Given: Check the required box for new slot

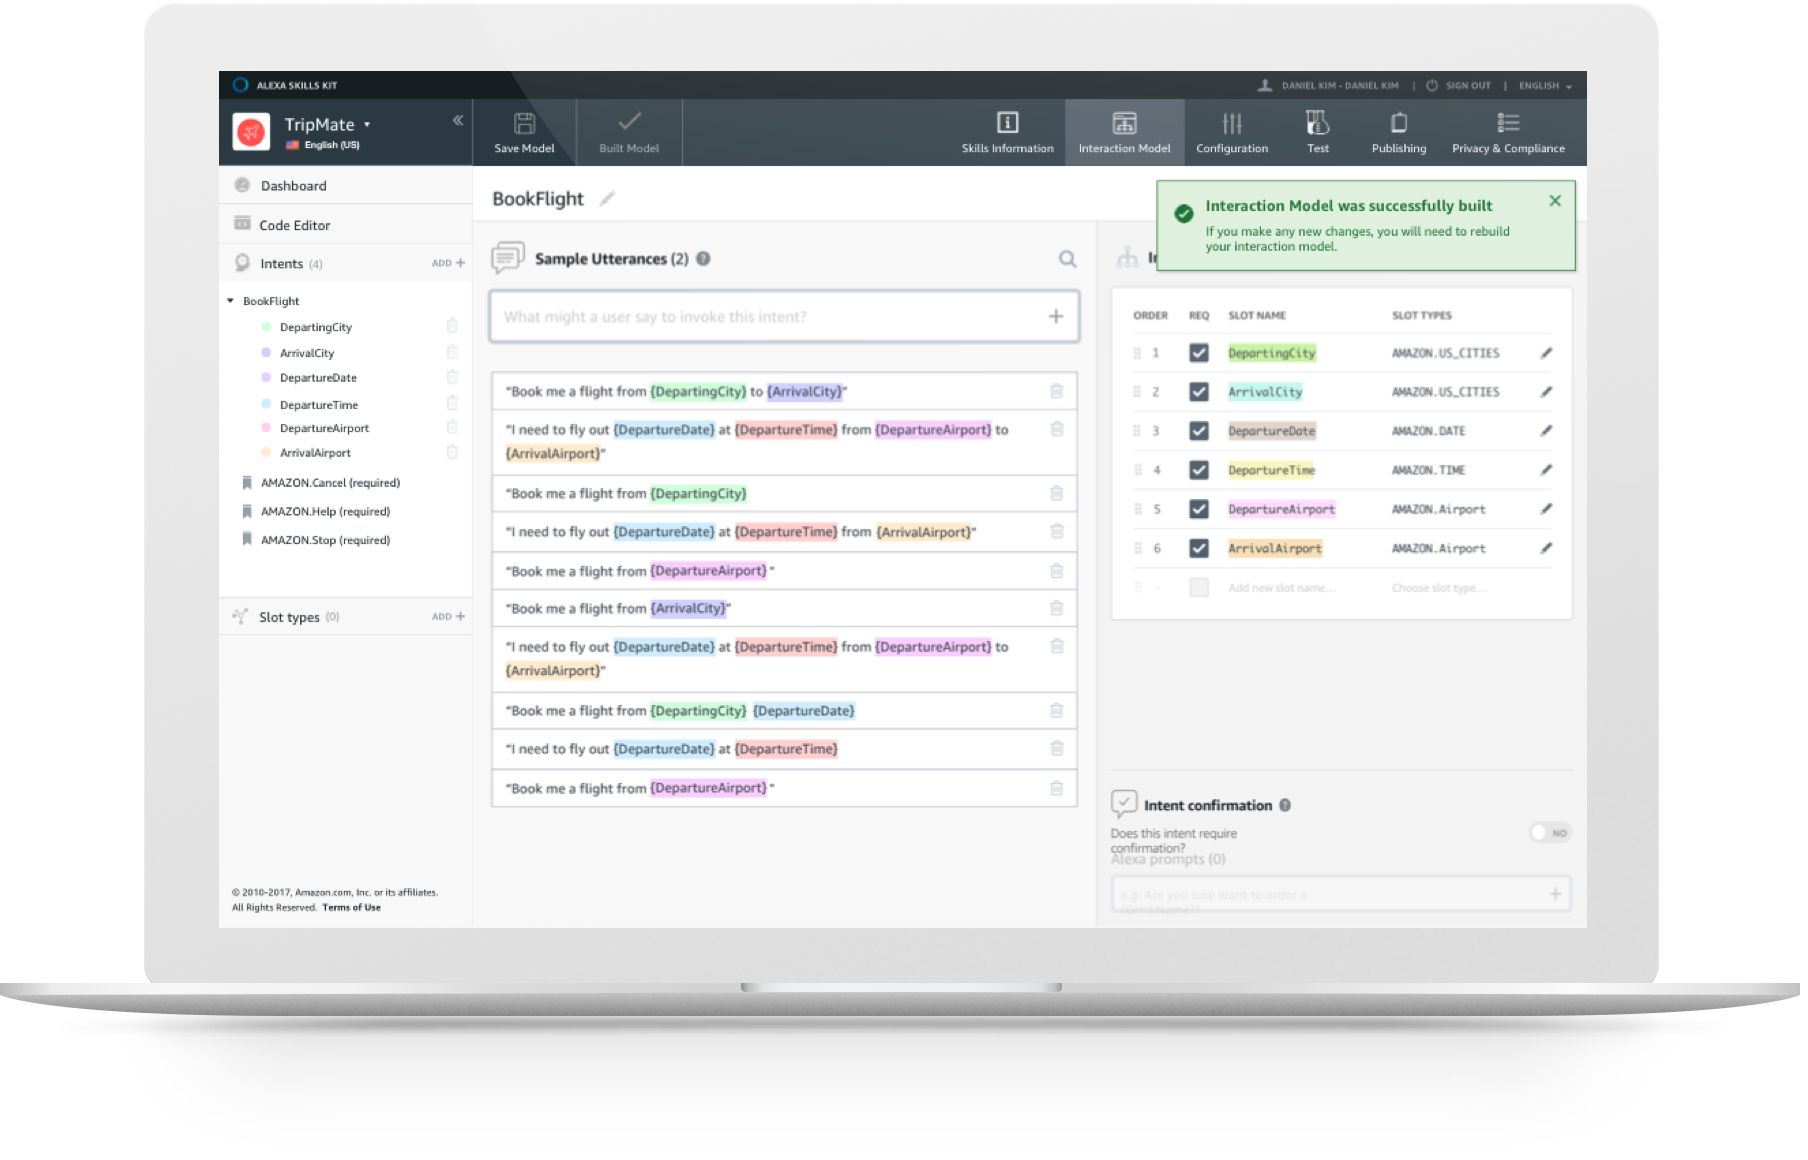Looking at the screenshot, I should [1199, 587].
